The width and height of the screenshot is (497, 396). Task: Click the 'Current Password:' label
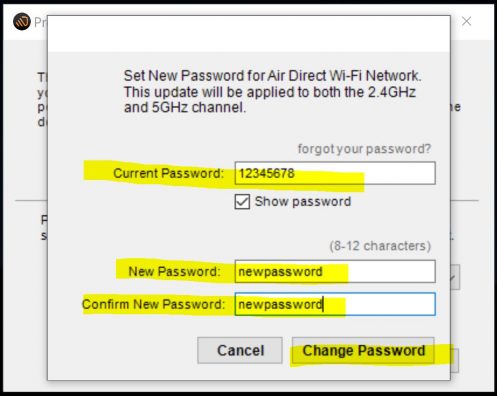point(168,173)
